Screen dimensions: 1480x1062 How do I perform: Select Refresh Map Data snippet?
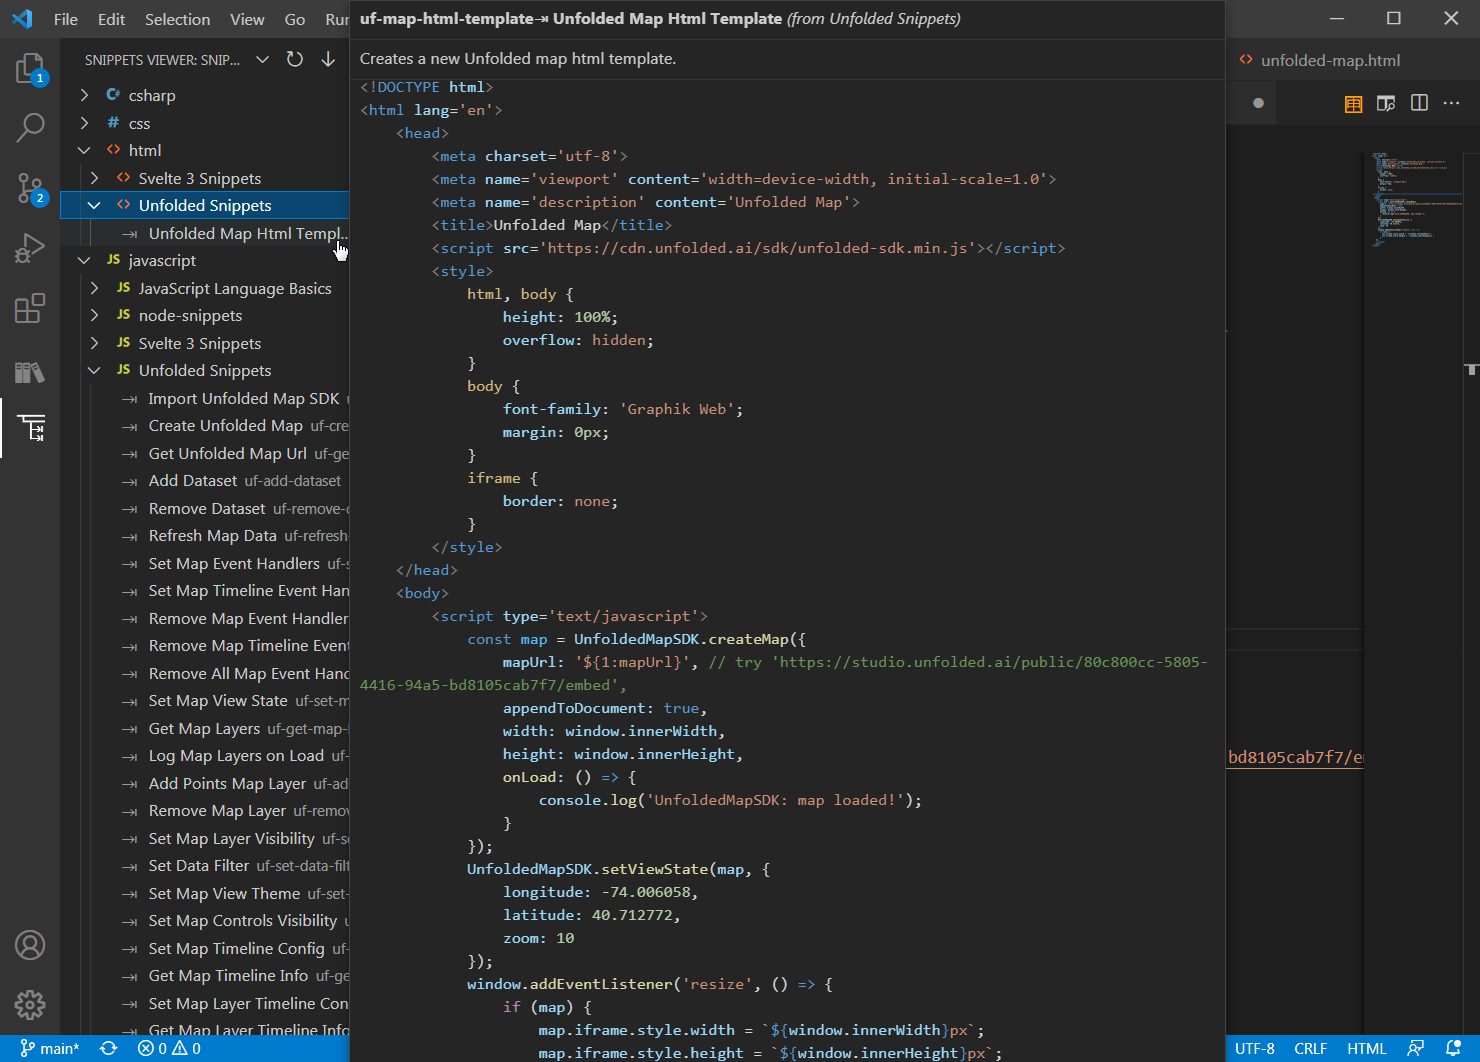tap(205, 535)
